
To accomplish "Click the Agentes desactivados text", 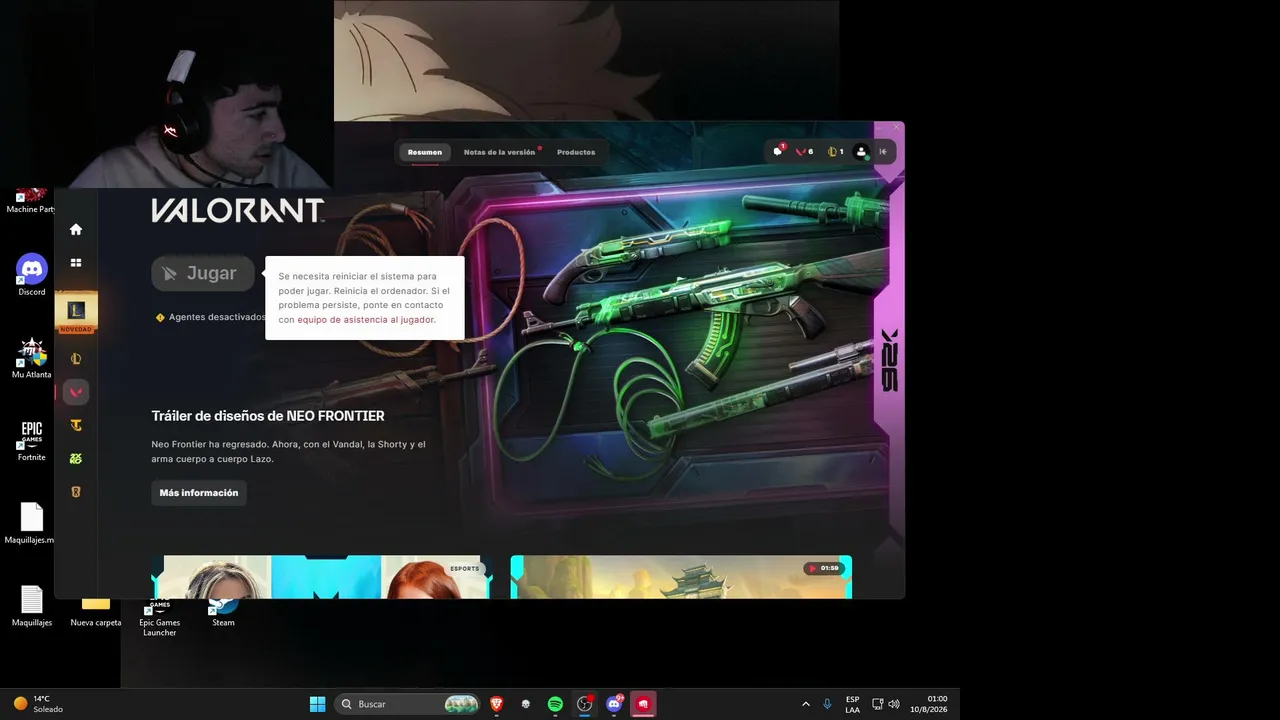I will tap(217, 317).
